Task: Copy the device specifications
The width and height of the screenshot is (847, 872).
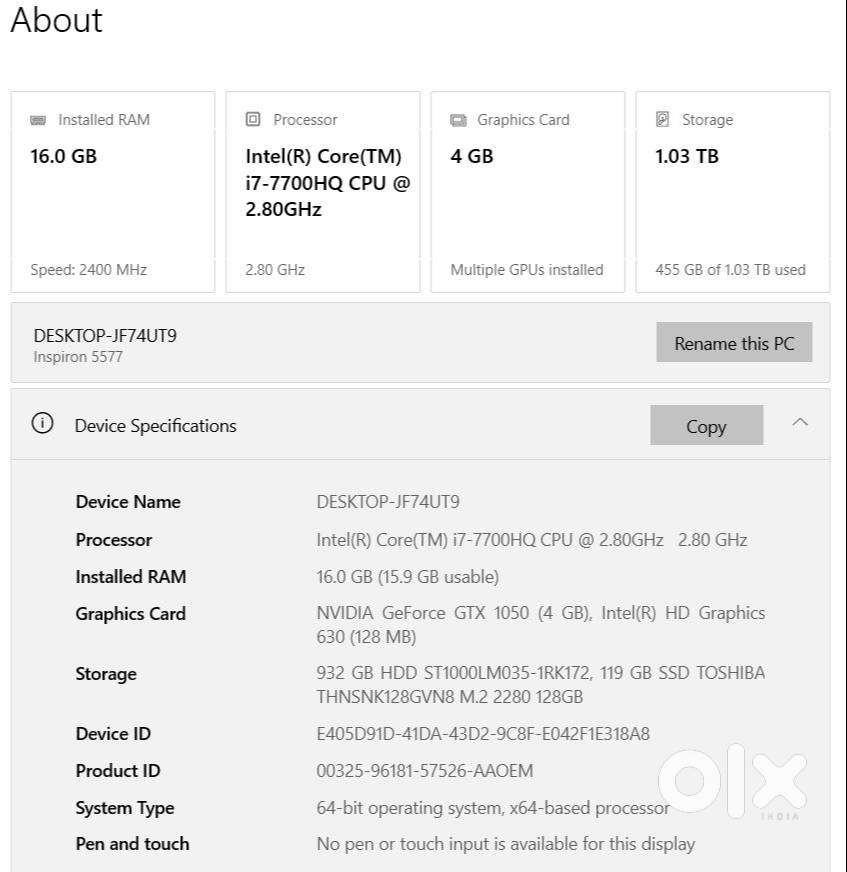Action: (x=706, y=425)
